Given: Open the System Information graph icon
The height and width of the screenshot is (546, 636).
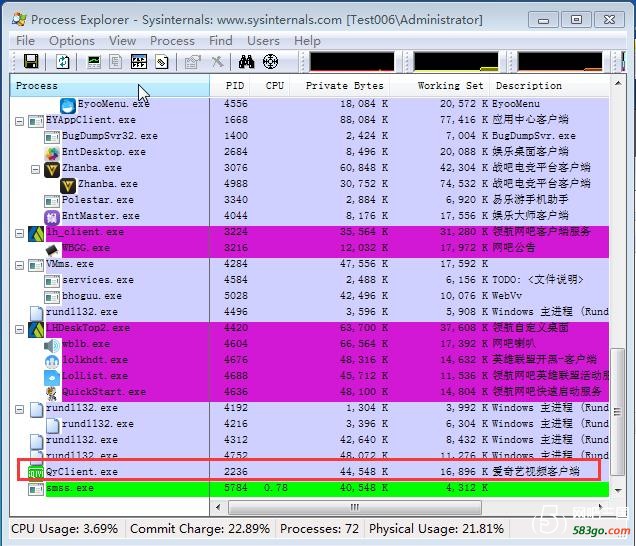Looking at the screenshot, I should 94,62.
